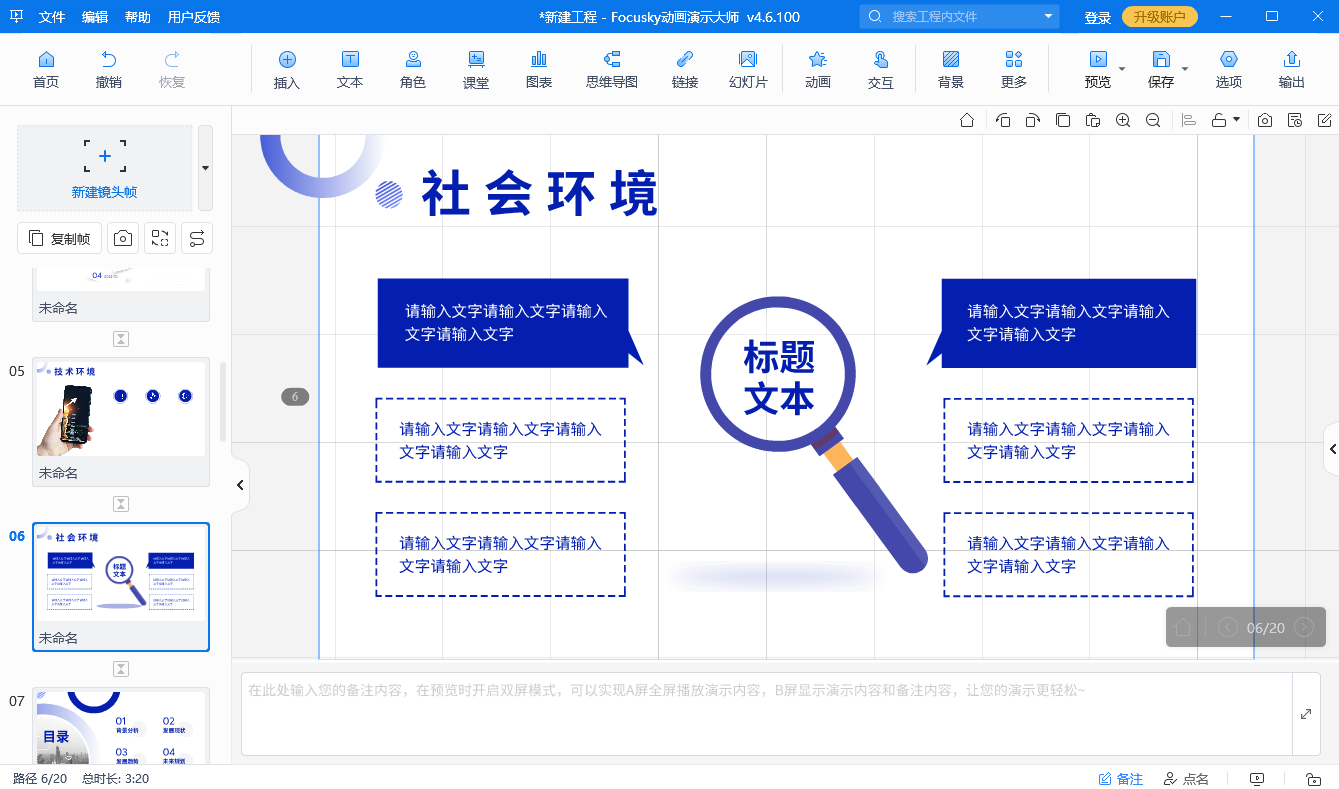
Task: Toggle the 备注 notes panel
Action: click(1120, 779)
